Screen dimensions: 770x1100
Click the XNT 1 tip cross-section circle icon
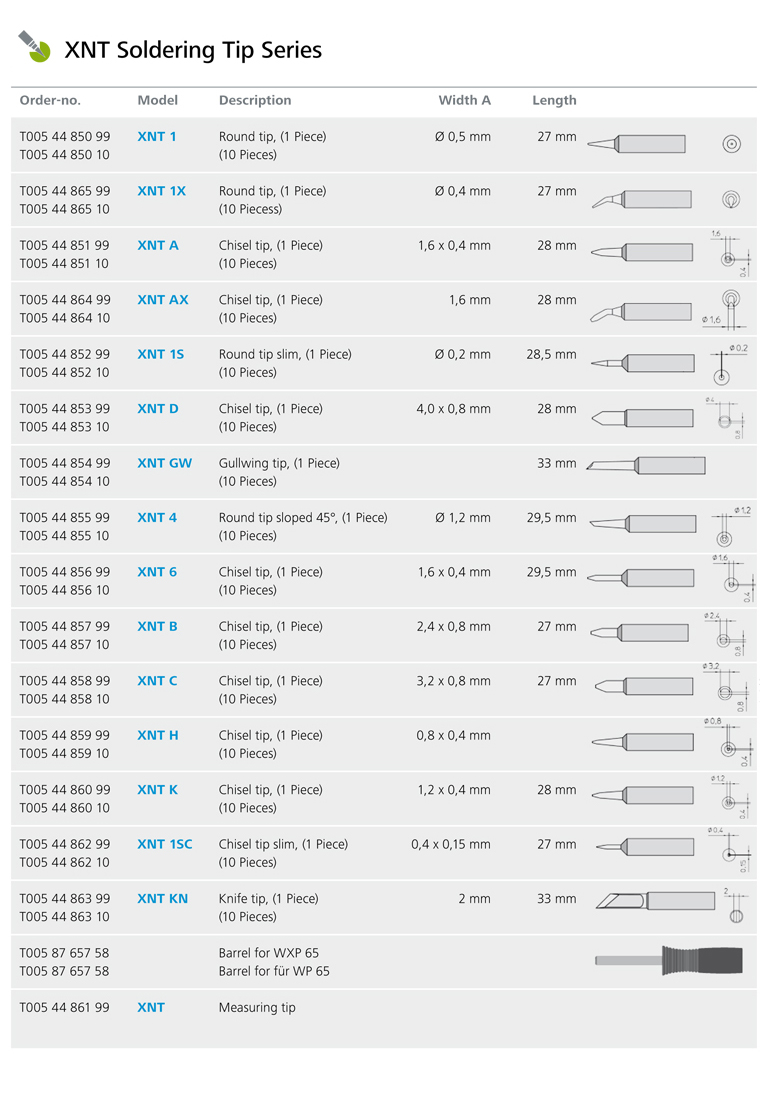point(731,145)
